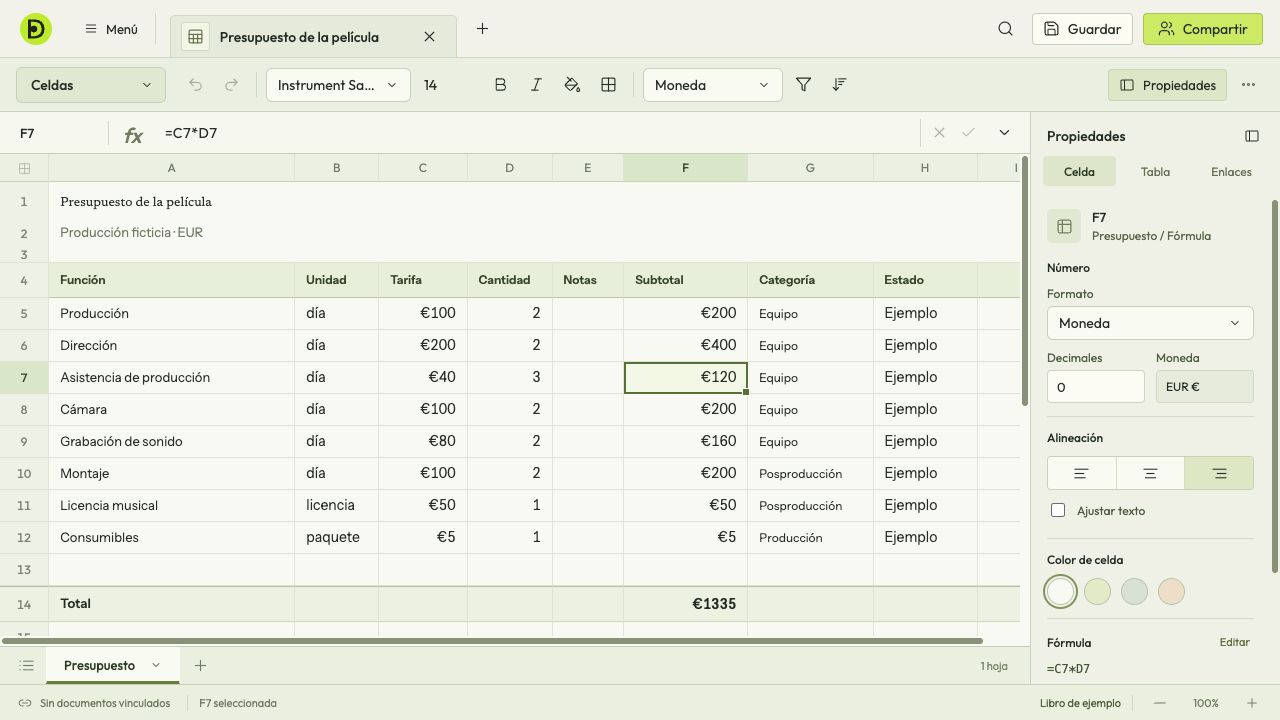The image size is (1280, 720).
Task: Open the Menú hamburger menu
Action: click(111, 29)
